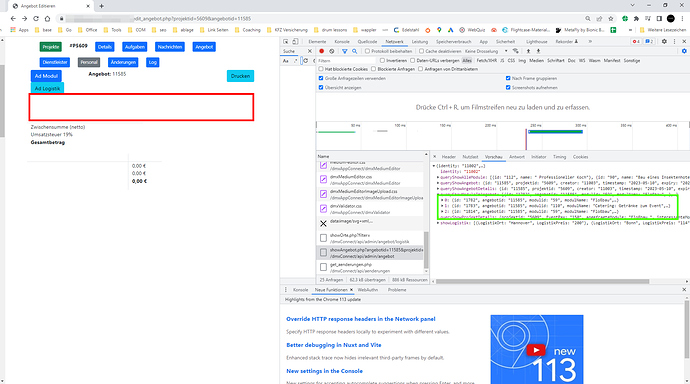This screenshot has width=690, height=384.
Task: Select showAngebot.php request in network list
Action: (x=371, y=253)
